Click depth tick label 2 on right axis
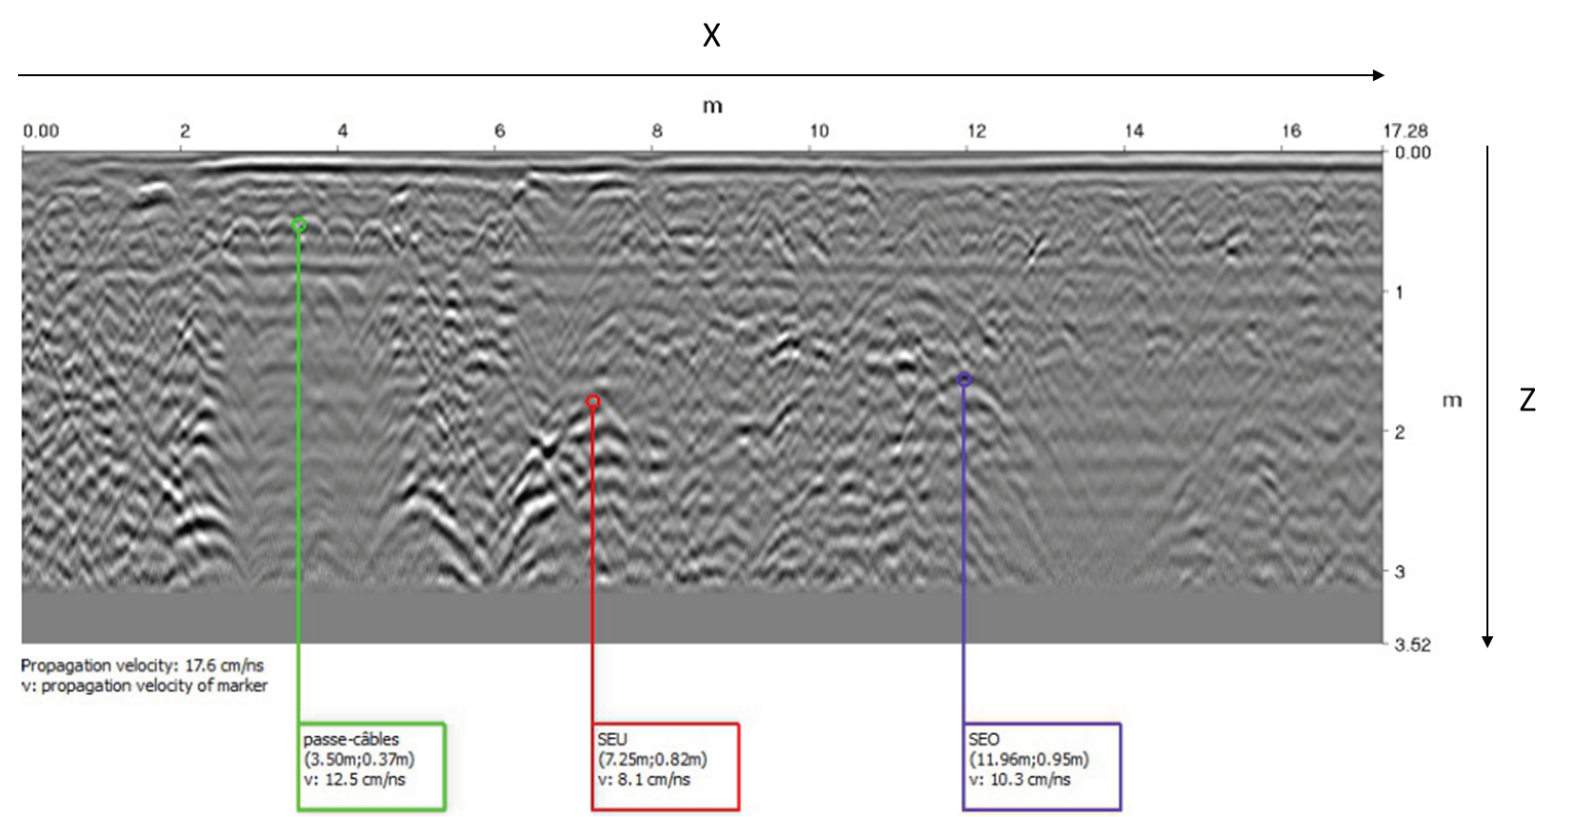The height and width of the screenshot is (817, 1575). (x=1399, y=433)
